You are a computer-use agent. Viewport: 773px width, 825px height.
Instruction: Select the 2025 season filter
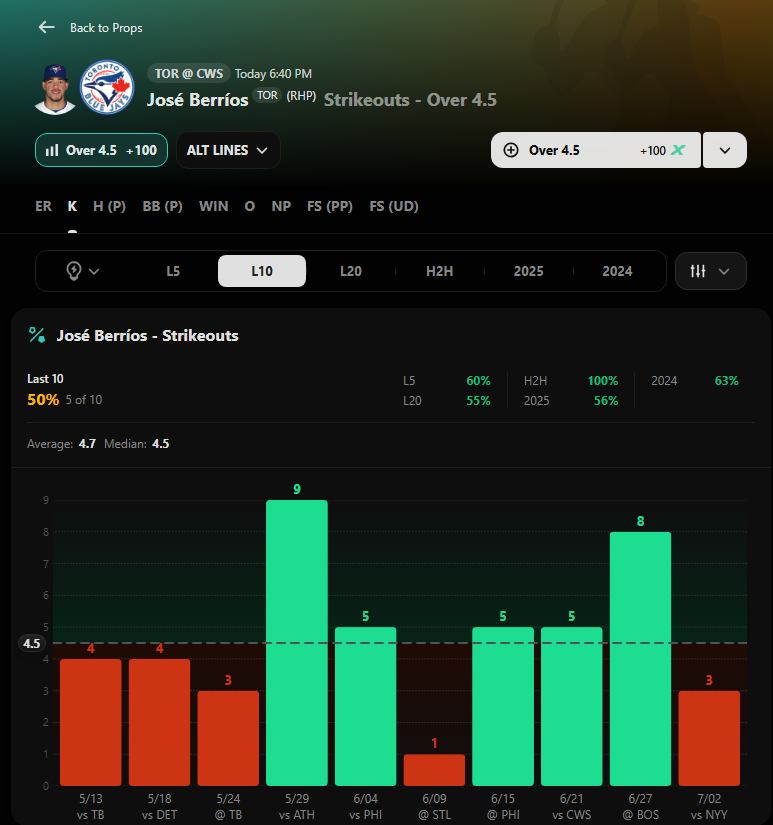pyautogui.click(x=528, y=271)
